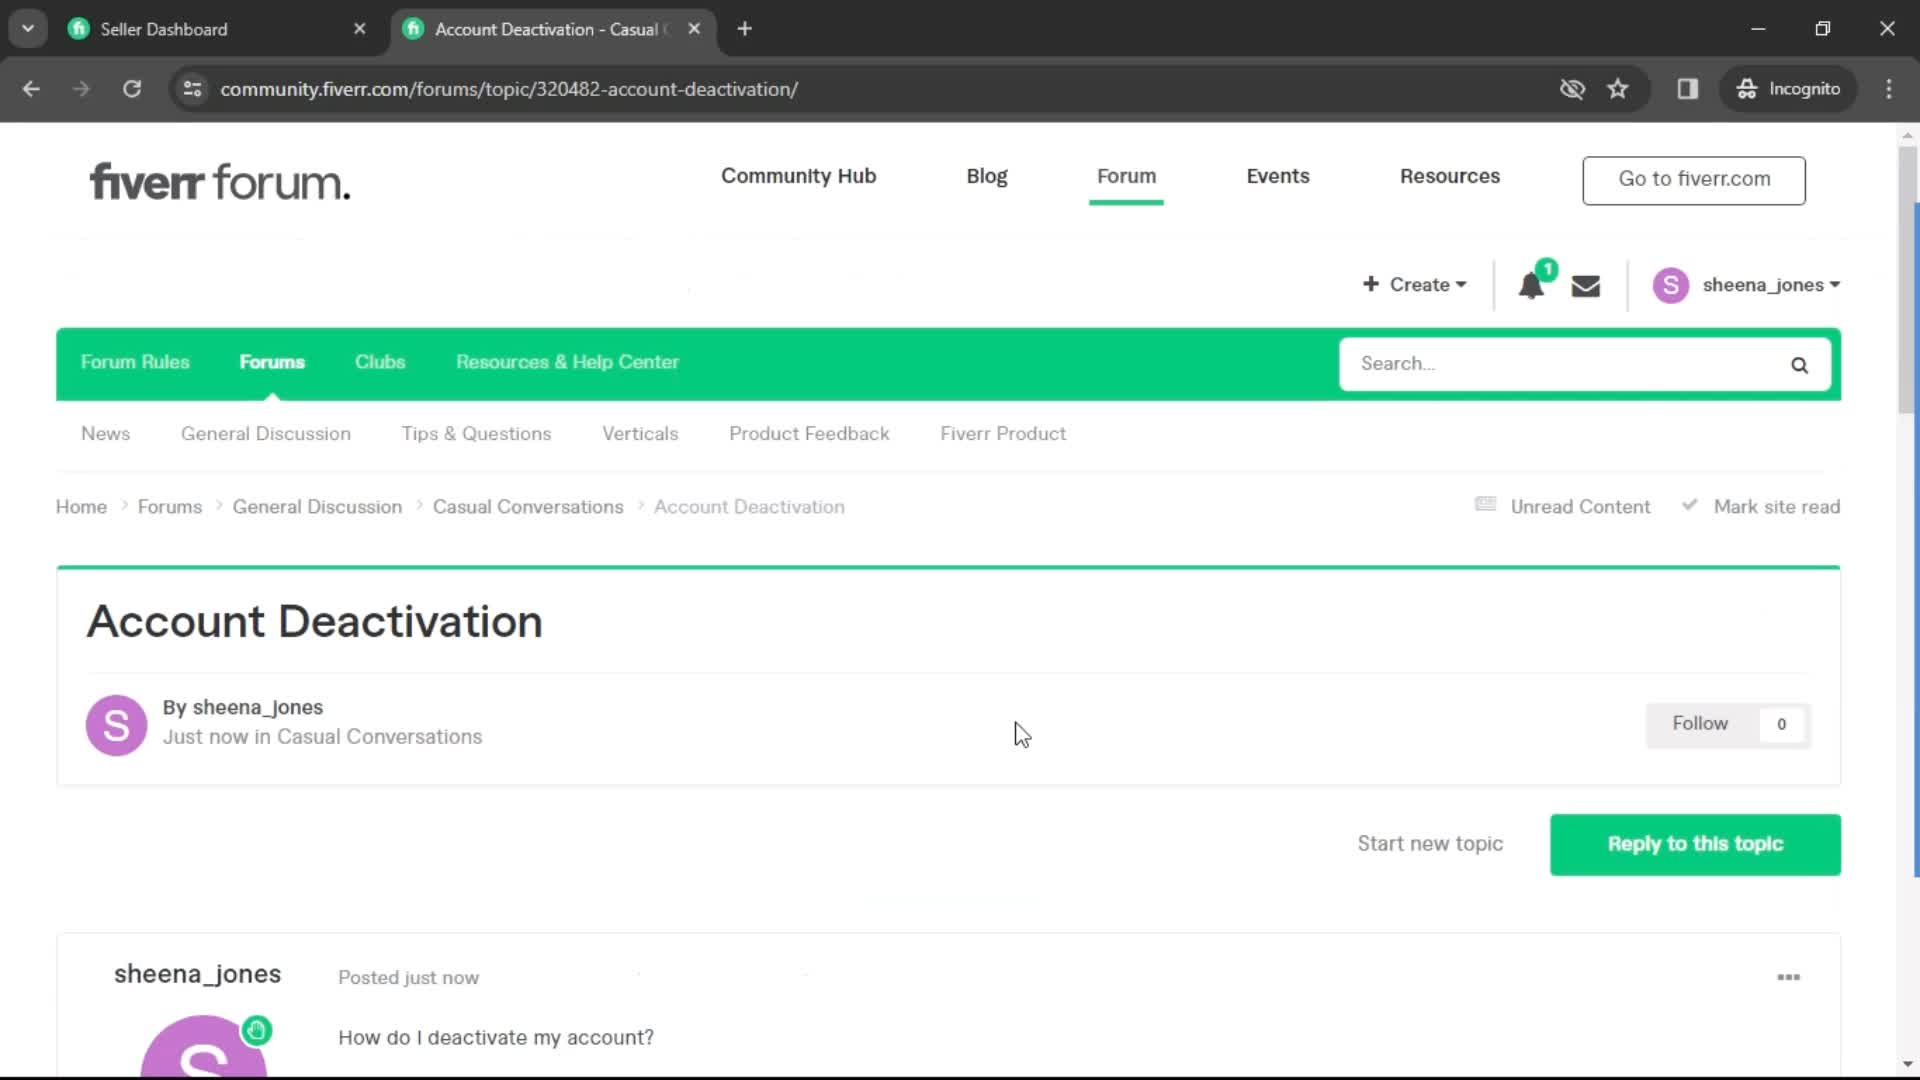Click the Fiverr forum logo
The height and width of the screenshot is (1080, 1920).
[x=220, y=182]
